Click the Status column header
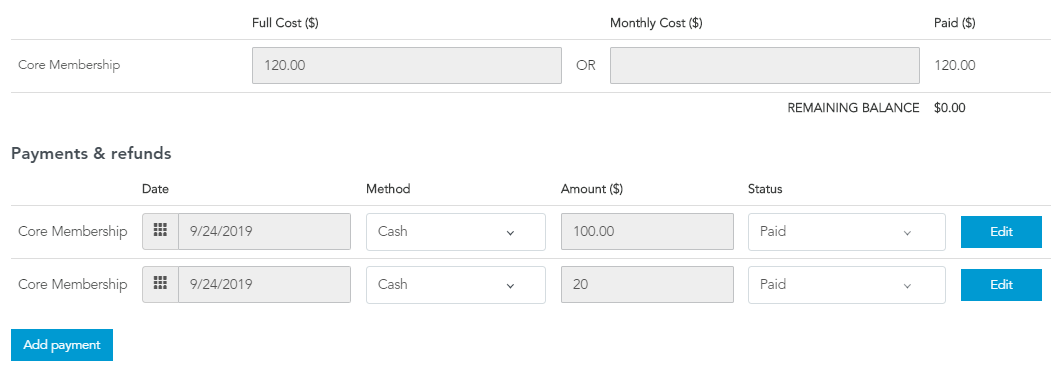The image size is (1062, 377). coord(765,189)
